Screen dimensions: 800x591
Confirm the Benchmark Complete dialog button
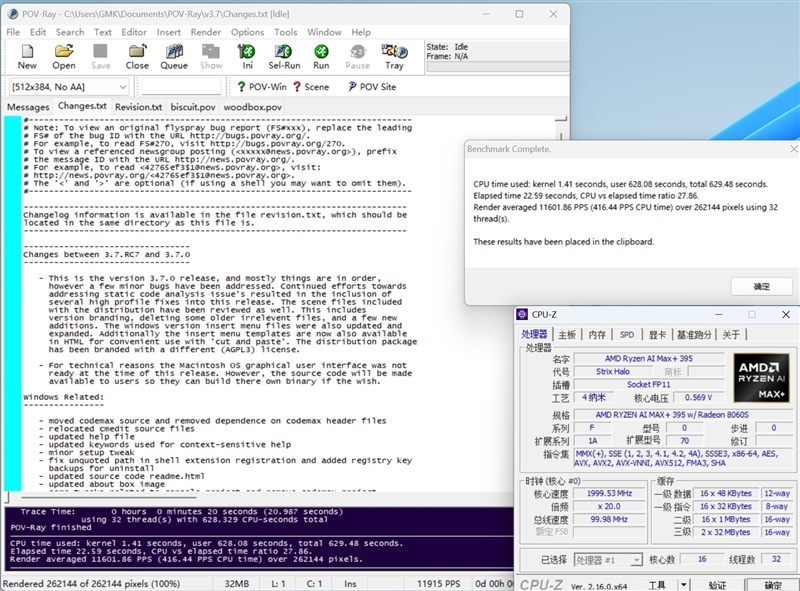coord(761,286)
